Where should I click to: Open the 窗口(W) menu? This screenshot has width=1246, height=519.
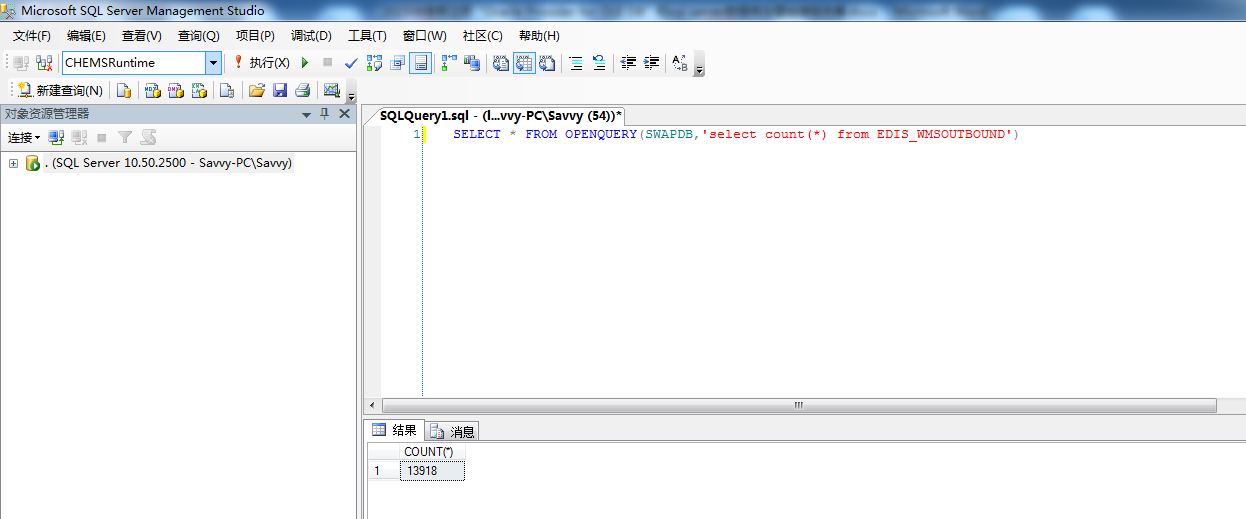point(425,36)
